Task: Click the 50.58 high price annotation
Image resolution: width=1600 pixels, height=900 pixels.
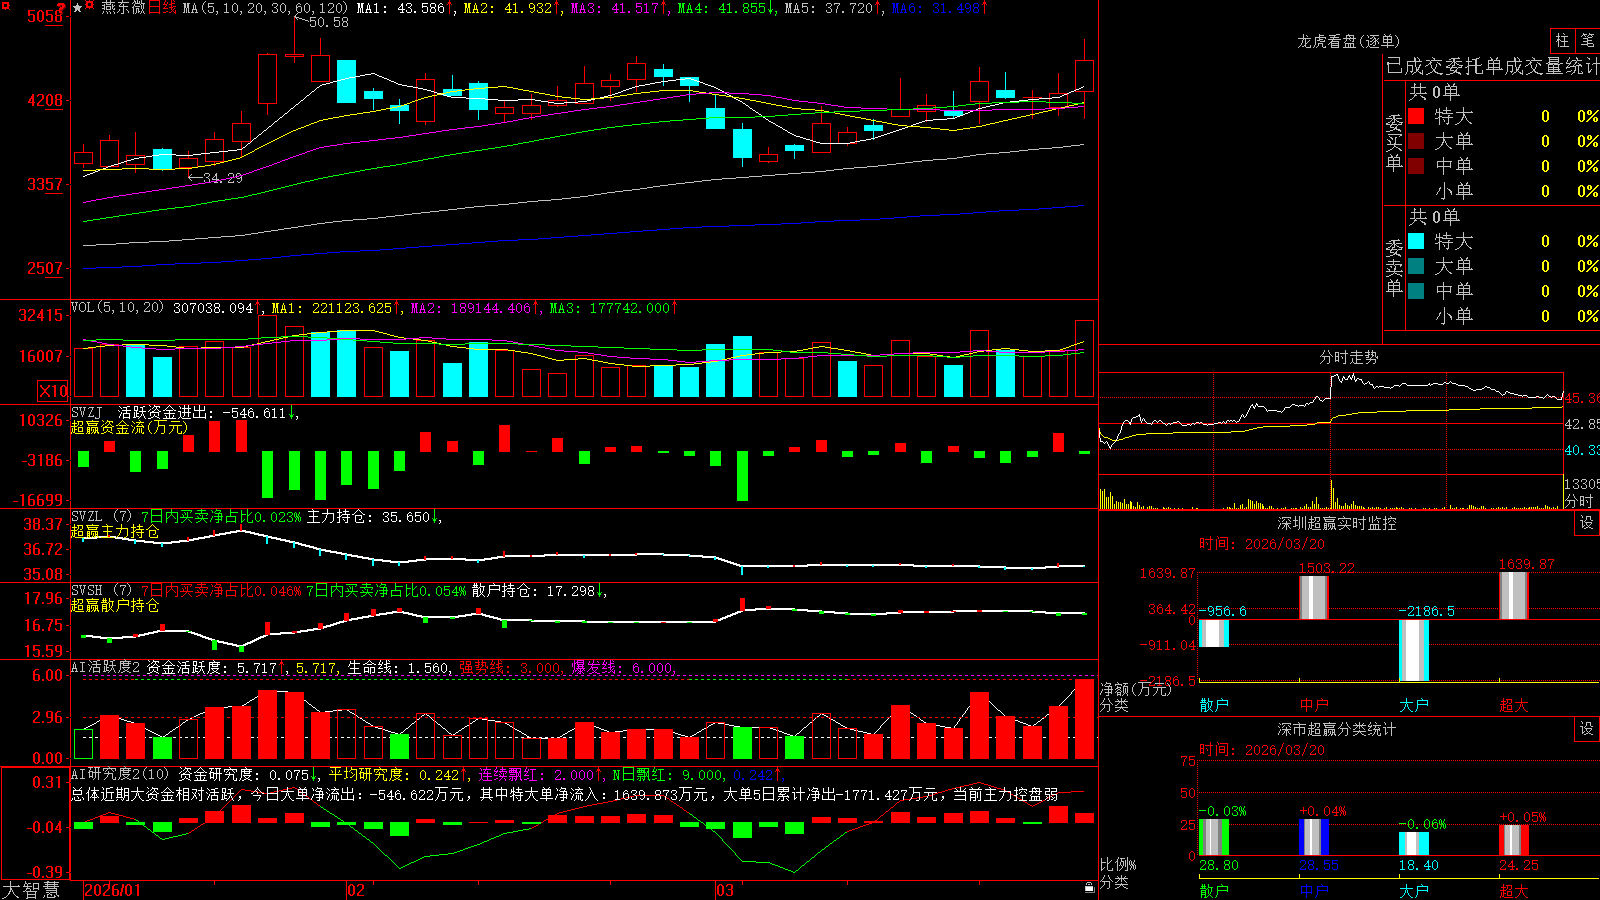Action: (x=329, y=22)
